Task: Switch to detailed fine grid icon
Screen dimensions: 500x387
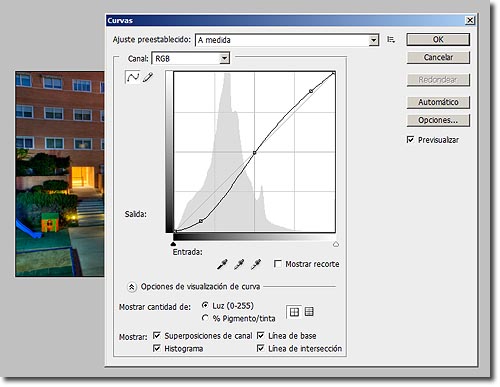Action: [309, 312]
